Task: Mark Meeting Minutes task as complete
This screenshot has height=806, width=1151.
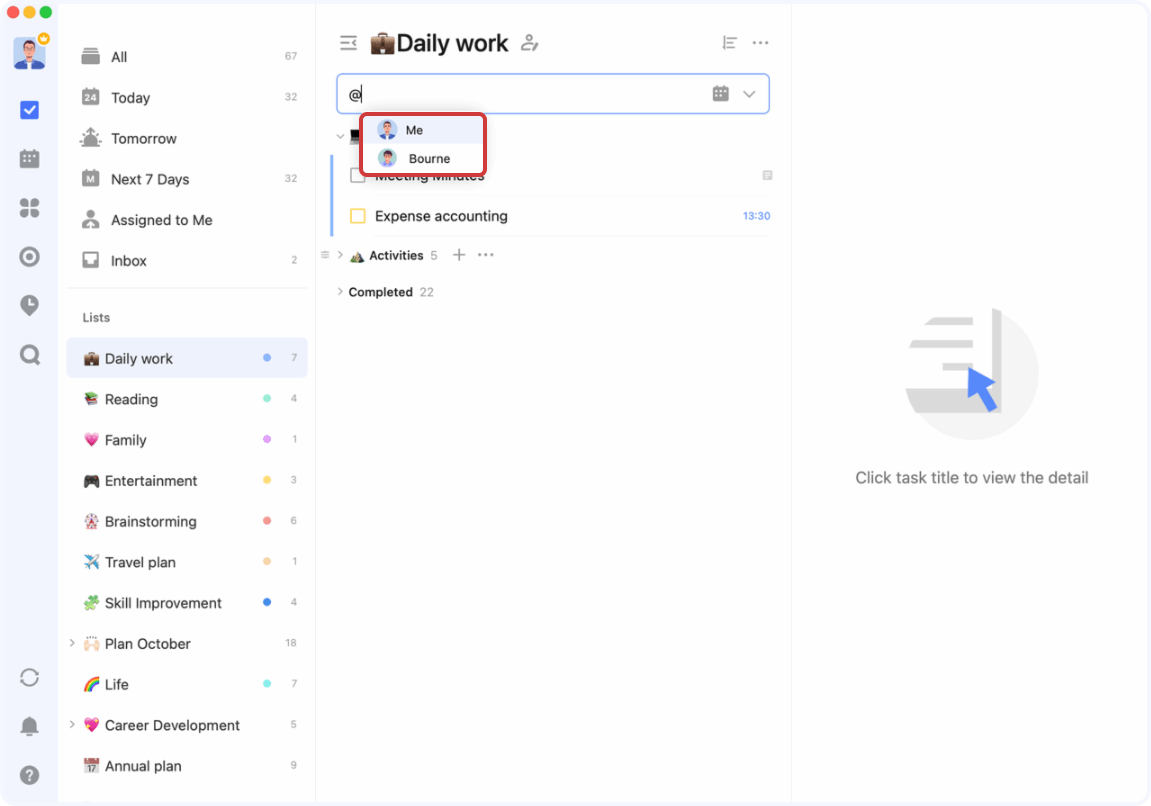Action: tap(358, 175)
